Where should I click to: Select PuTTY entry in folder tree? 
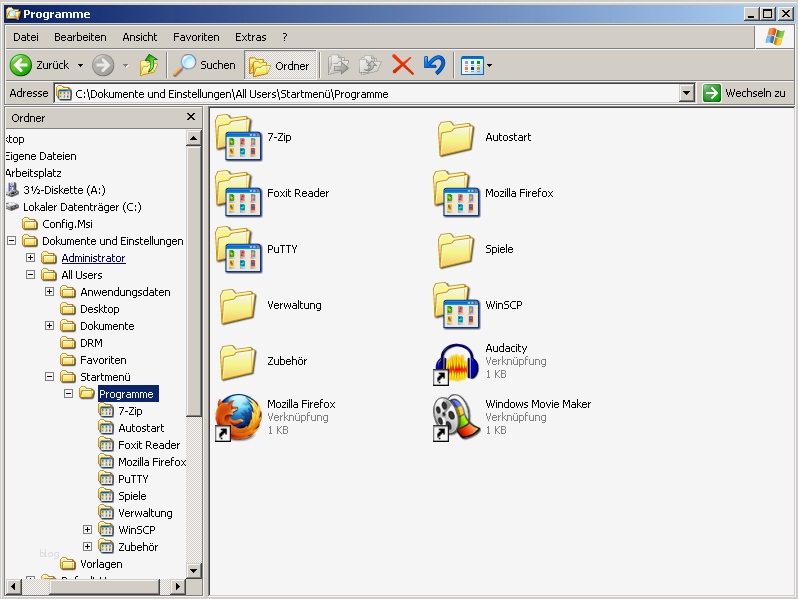[x=133, y=479]
